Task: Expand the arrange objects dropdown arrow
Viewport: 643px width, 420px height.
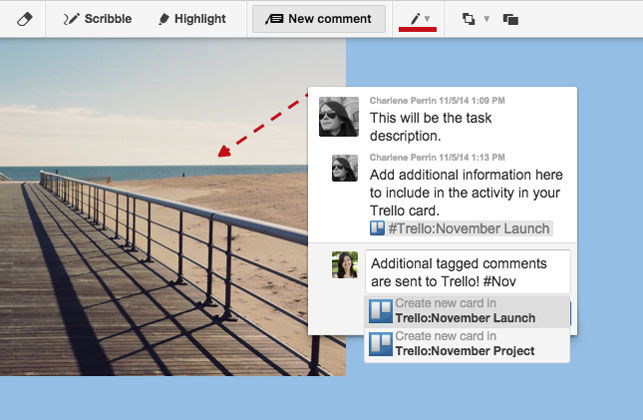Action: tap(487, 18)
